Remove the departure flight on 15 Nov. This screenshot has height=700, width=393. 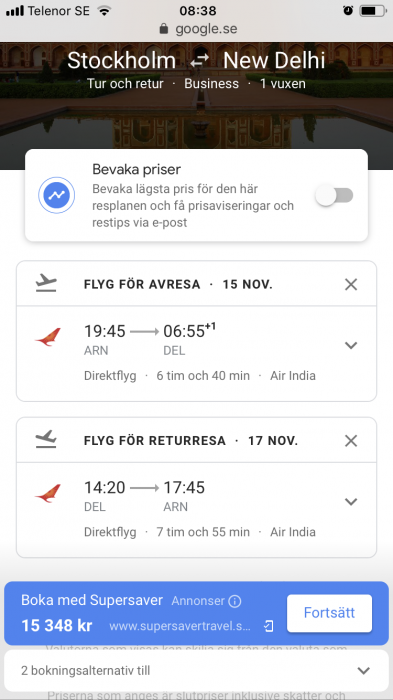pyautogui.click(x=351, y=284)
